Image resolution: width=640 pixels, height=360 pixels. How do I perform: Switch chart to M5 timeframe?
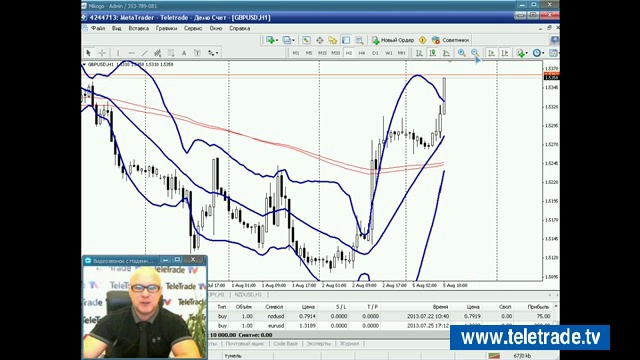coord(309,53)
